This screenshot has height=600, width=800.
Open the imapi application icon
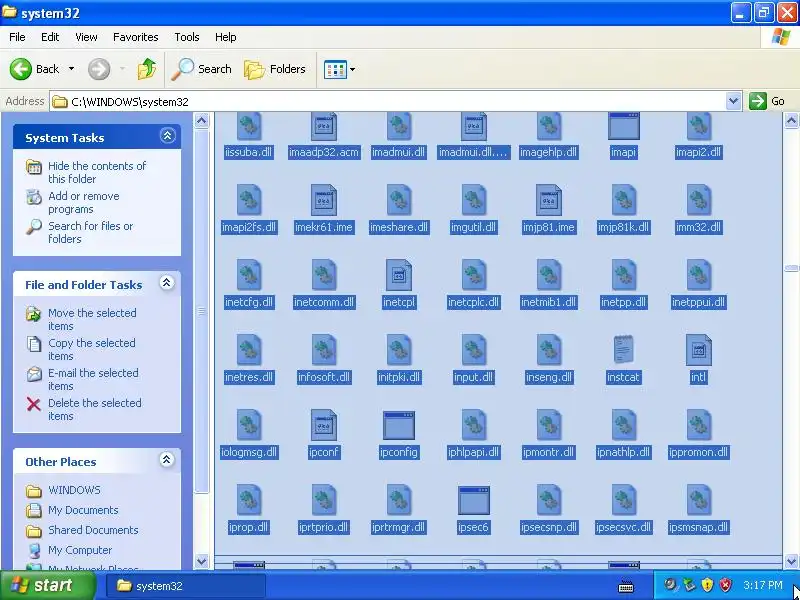(623, 127)
